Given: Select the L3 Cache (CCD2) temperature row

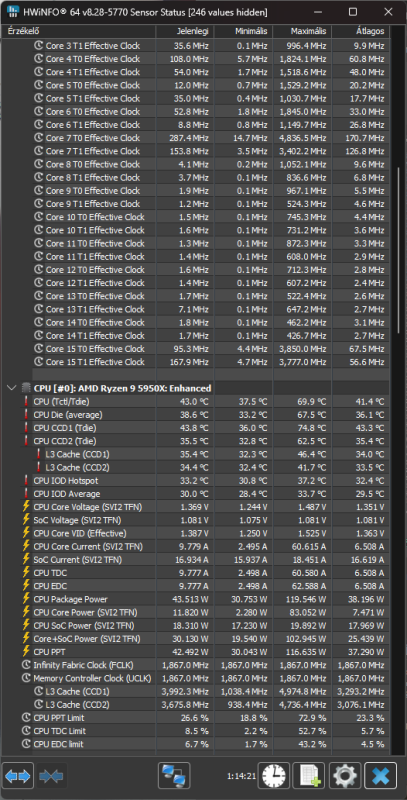Looking at the screenshot, I should [x=211, y=467].
